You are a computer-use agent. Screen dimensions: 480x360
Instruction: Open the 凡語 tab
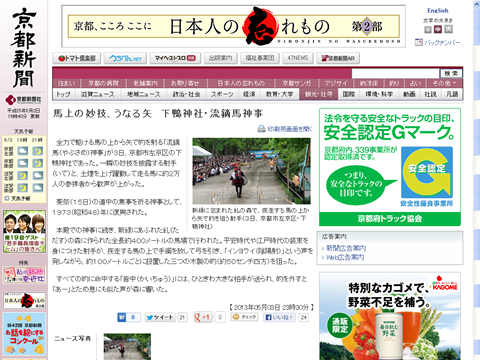click(452, 94)
